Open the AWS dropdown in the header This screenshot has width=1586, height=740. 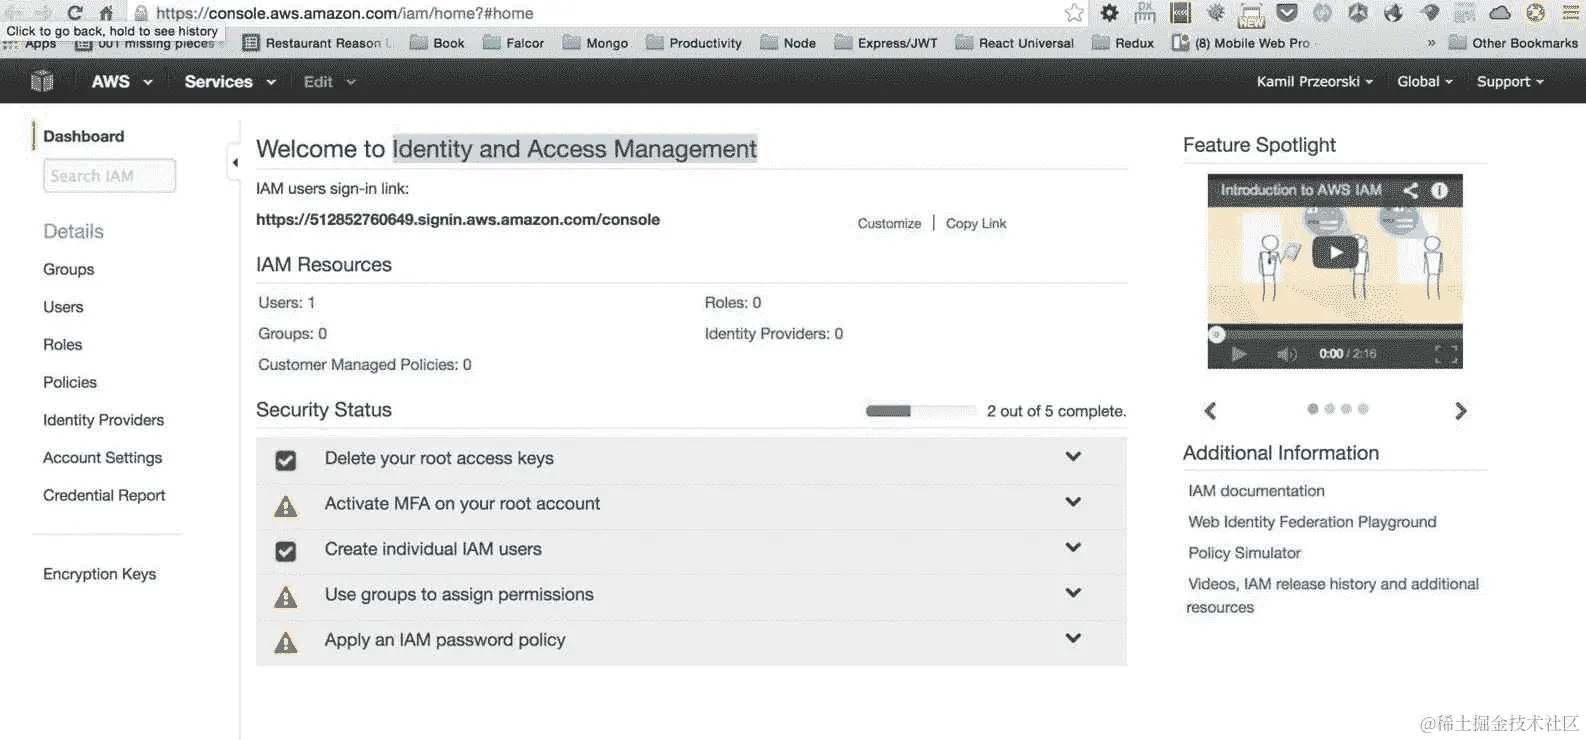click(121, 82)
